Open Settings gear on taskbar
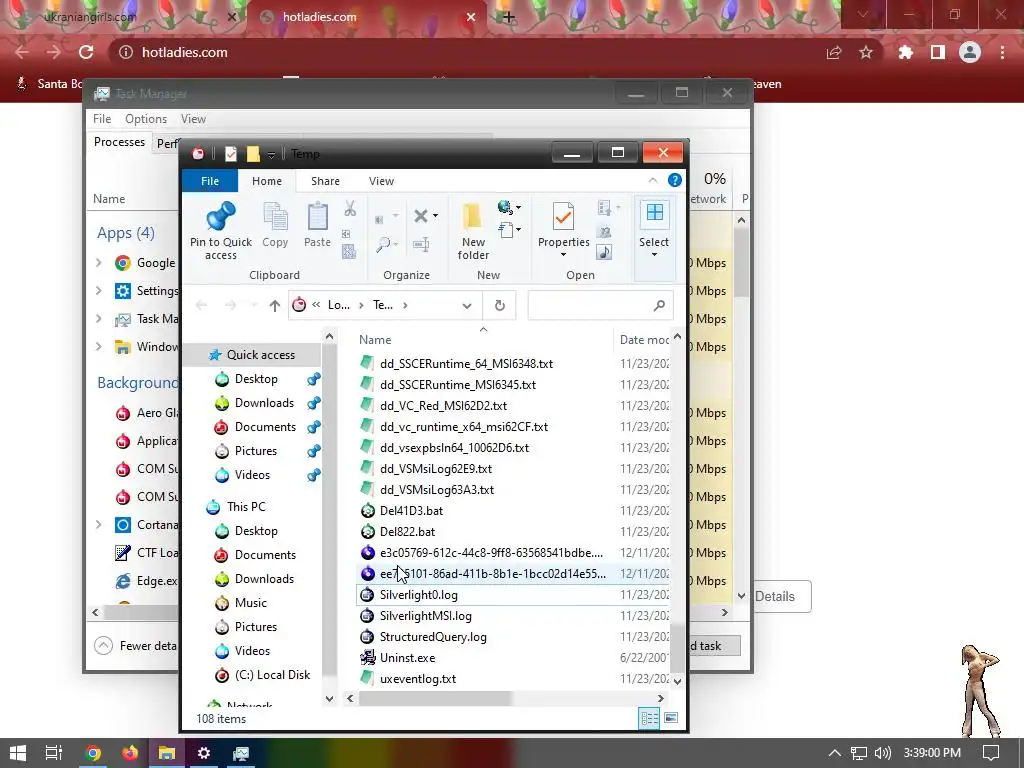The height and width of the screenshot is (768, 1024). [x=204, y=753]
